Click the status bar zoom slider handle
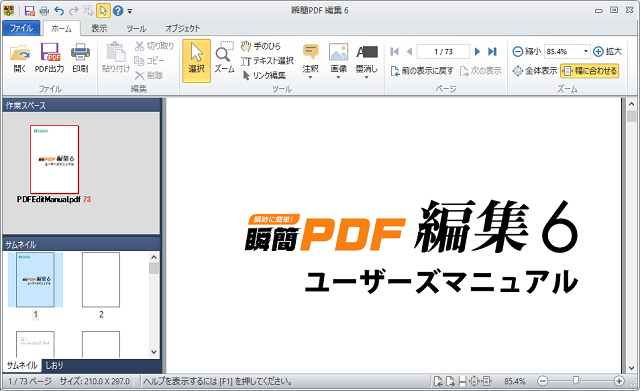Image resolution: width=640 pixels, height=391 pixels. [576, 381]
